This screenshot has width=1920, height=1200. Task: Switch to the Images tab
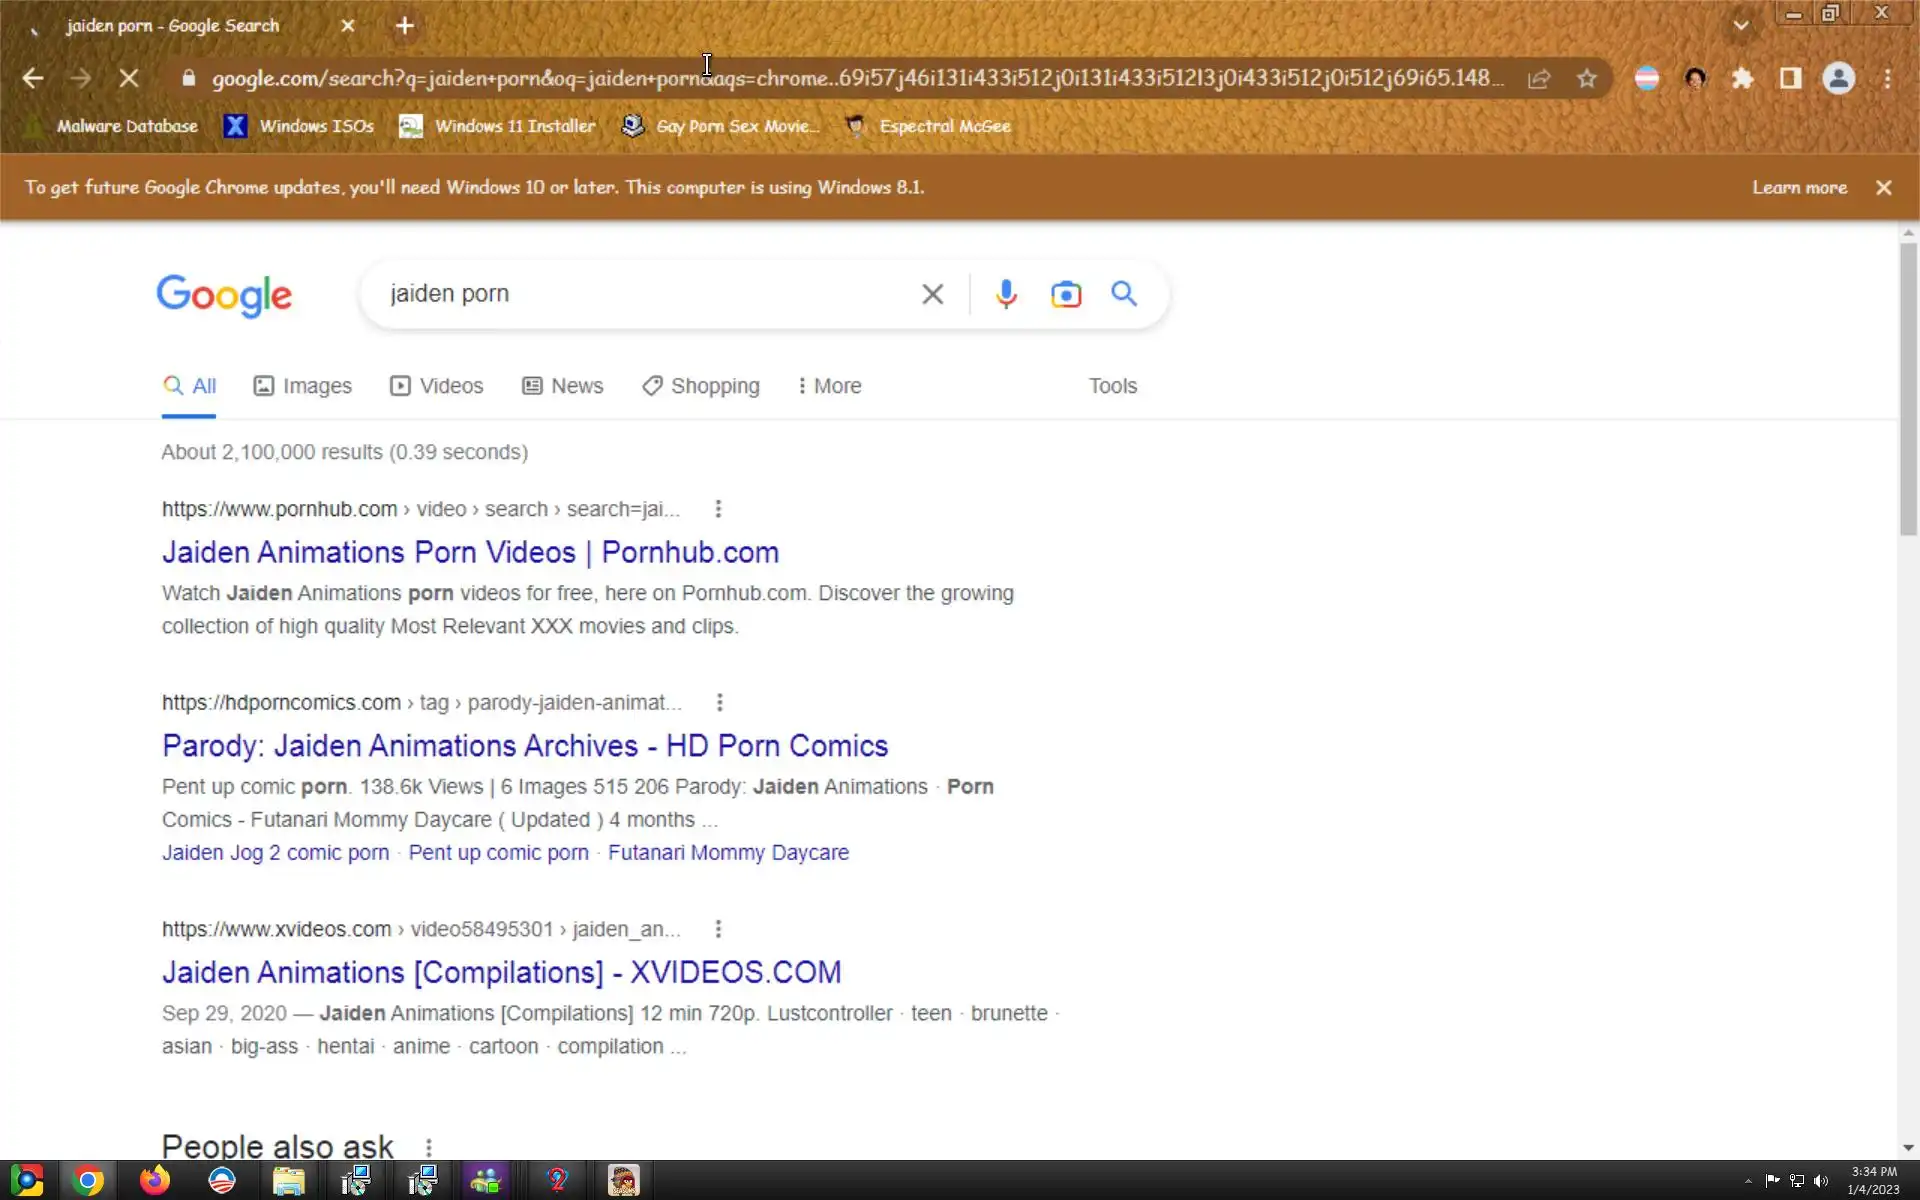coord(303,386)
